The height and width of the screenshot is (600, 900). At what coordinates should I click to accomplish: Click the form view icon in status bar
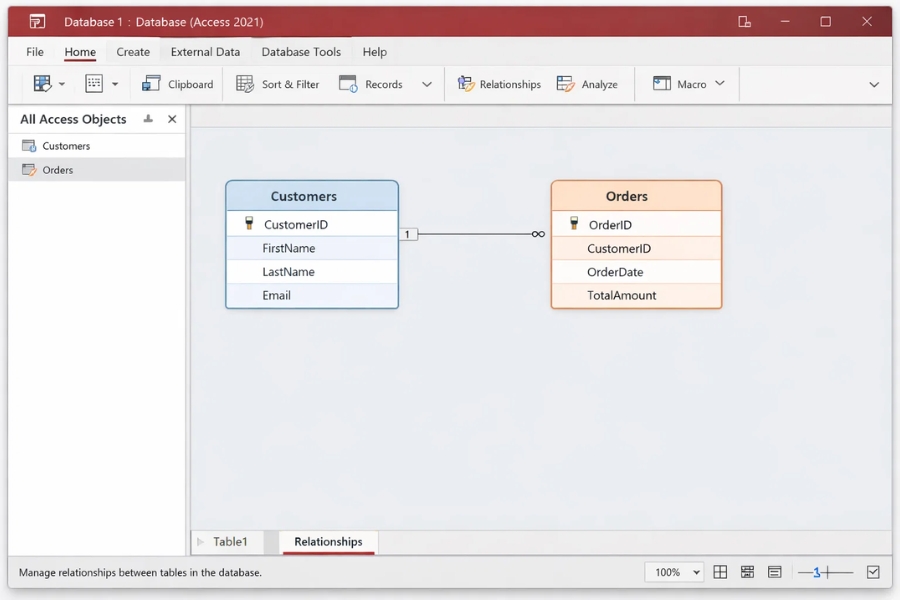tap(775, 572)
